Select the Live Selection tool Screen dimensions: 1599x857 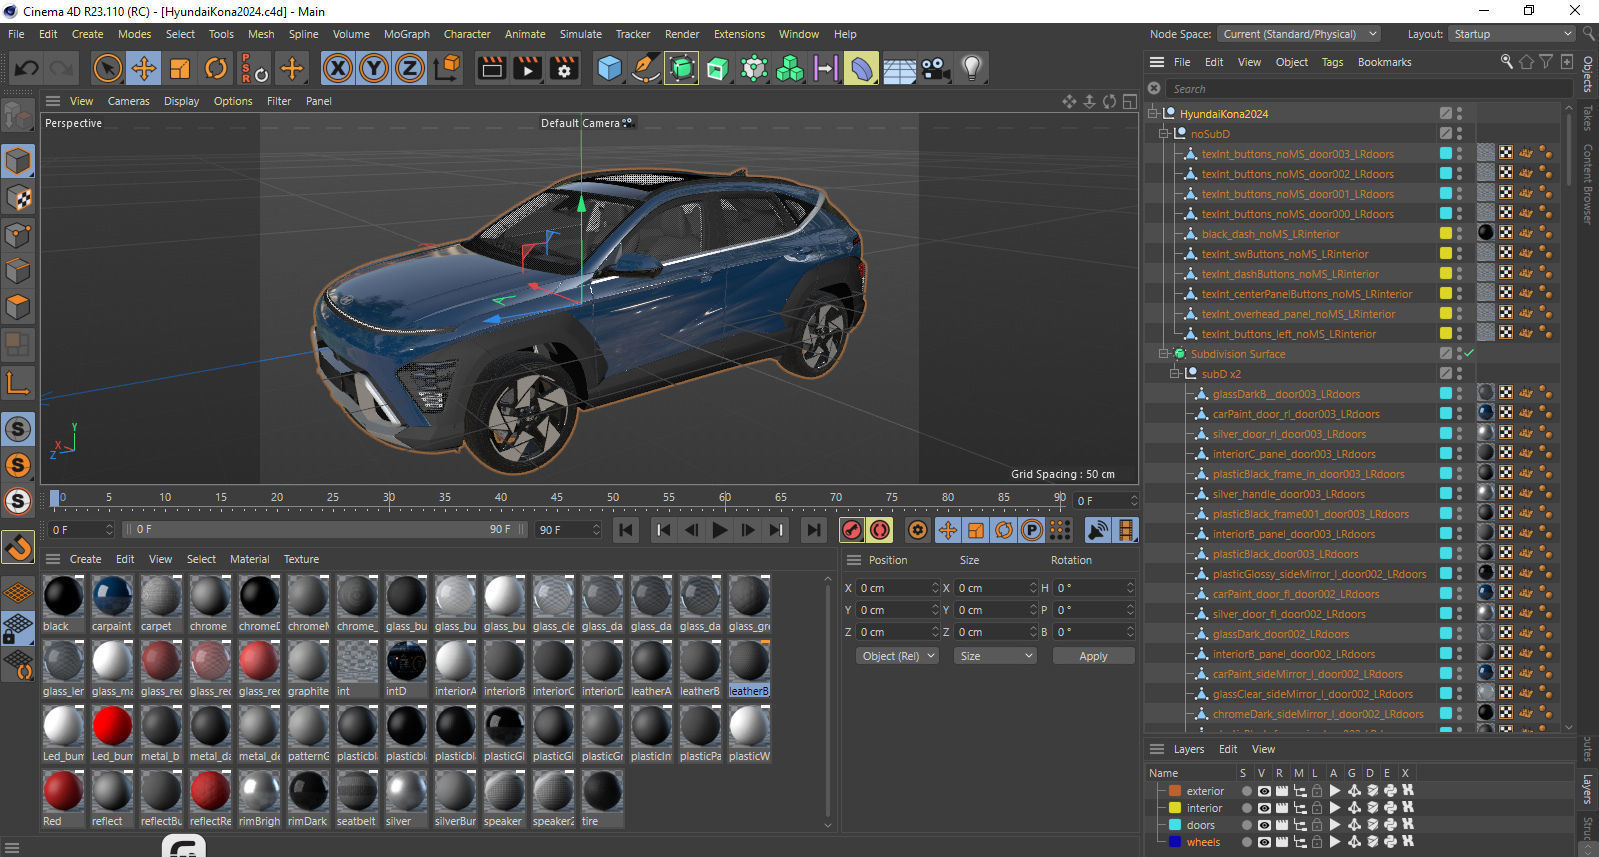coord(107,68)
